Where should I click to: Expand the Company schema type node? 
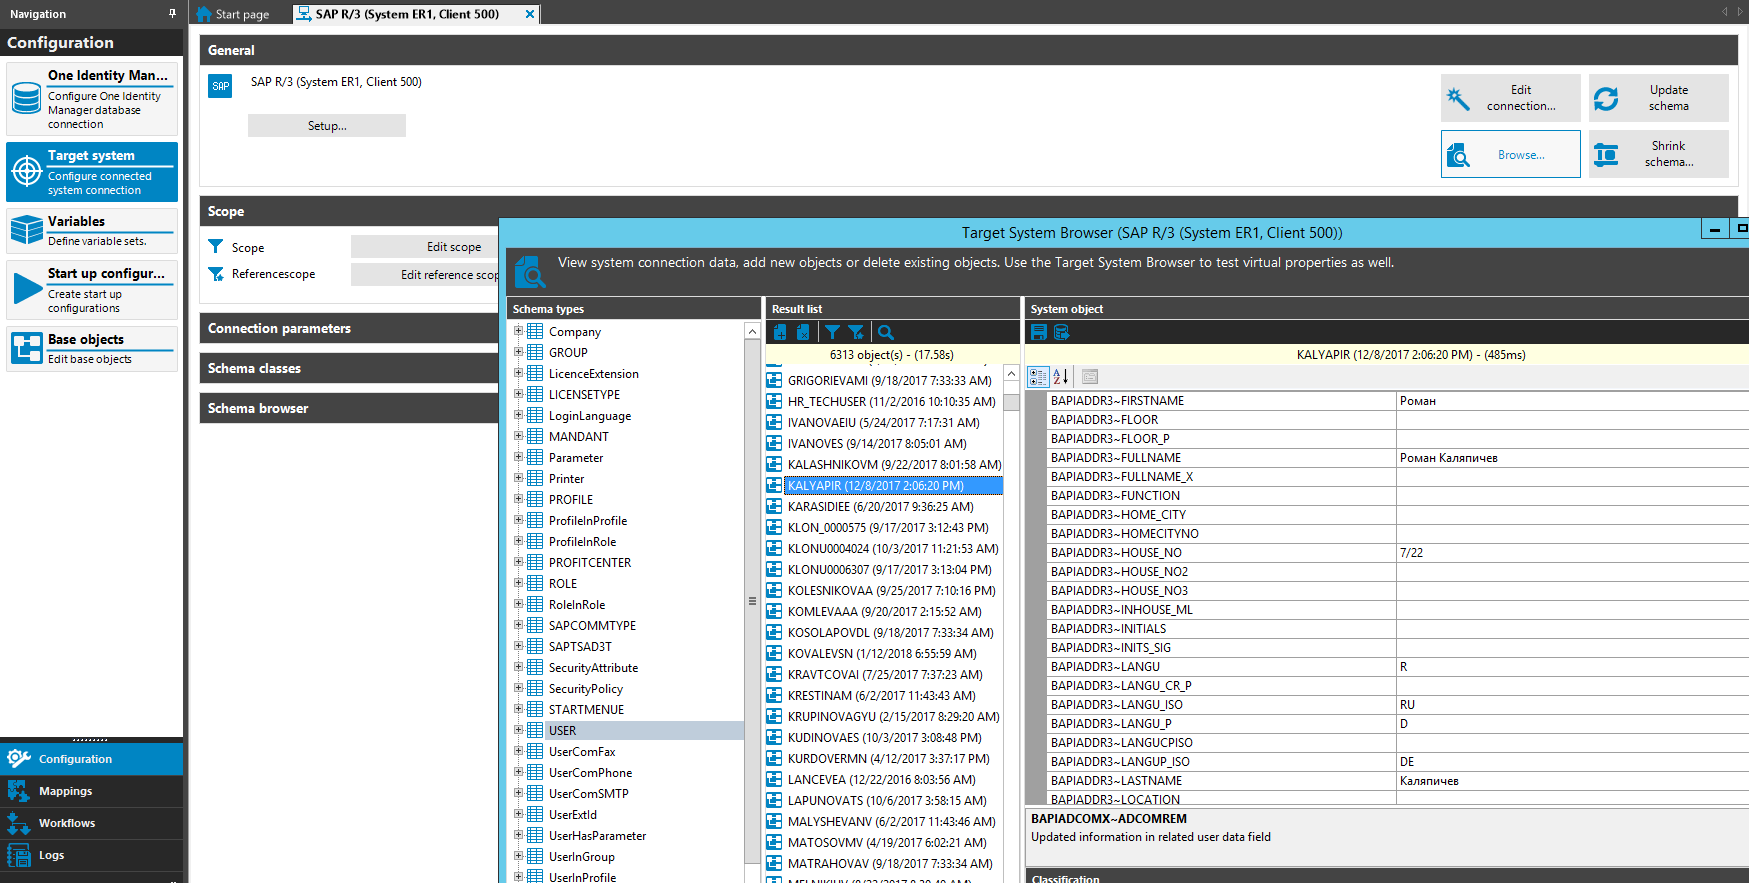518,331
